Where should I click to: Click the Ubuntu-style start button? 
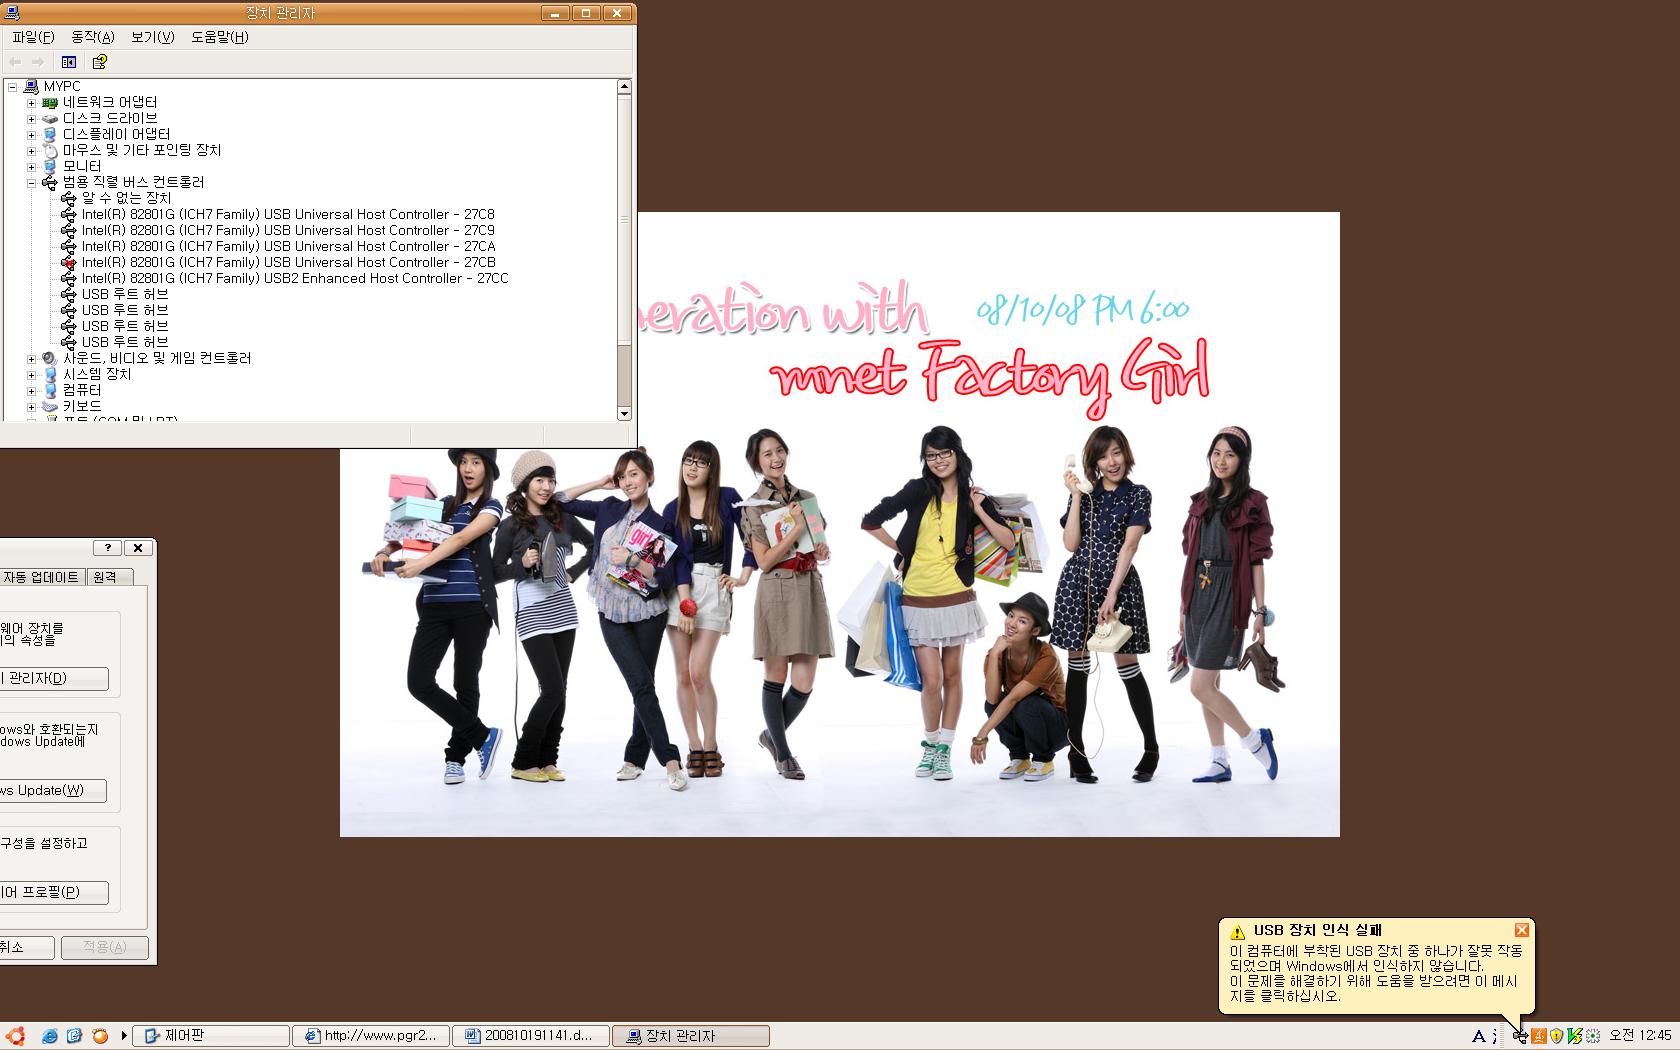(14, 1036)
